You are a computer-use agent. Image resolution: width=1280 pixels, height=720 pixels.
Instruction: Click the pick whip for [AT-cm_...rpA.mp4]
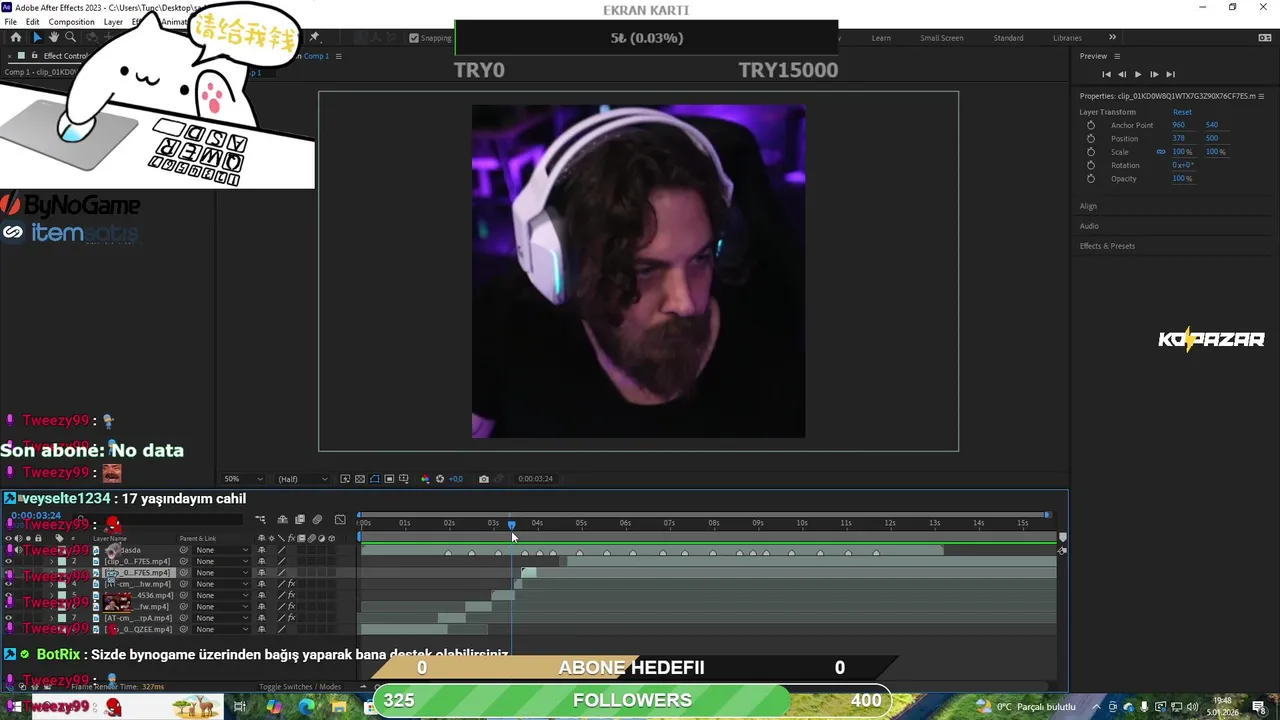click(183, 618)
